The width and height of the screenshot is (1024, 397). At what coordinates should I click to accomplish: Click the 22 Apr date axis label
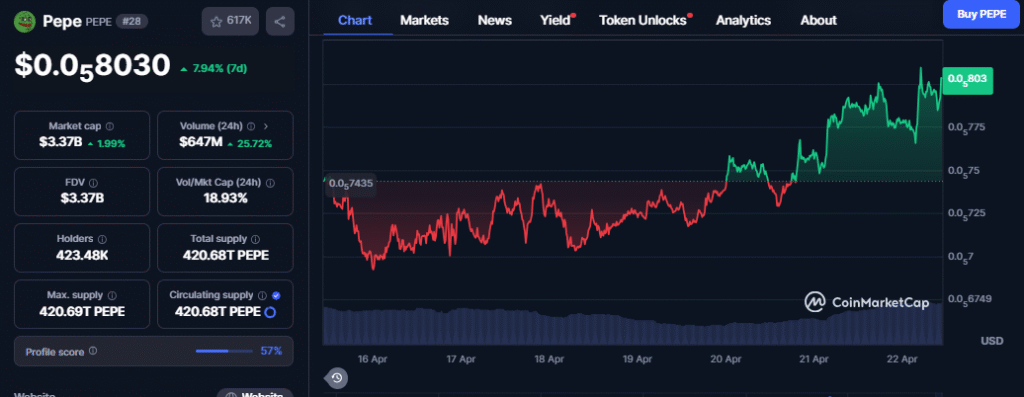[x=902, y=359]
